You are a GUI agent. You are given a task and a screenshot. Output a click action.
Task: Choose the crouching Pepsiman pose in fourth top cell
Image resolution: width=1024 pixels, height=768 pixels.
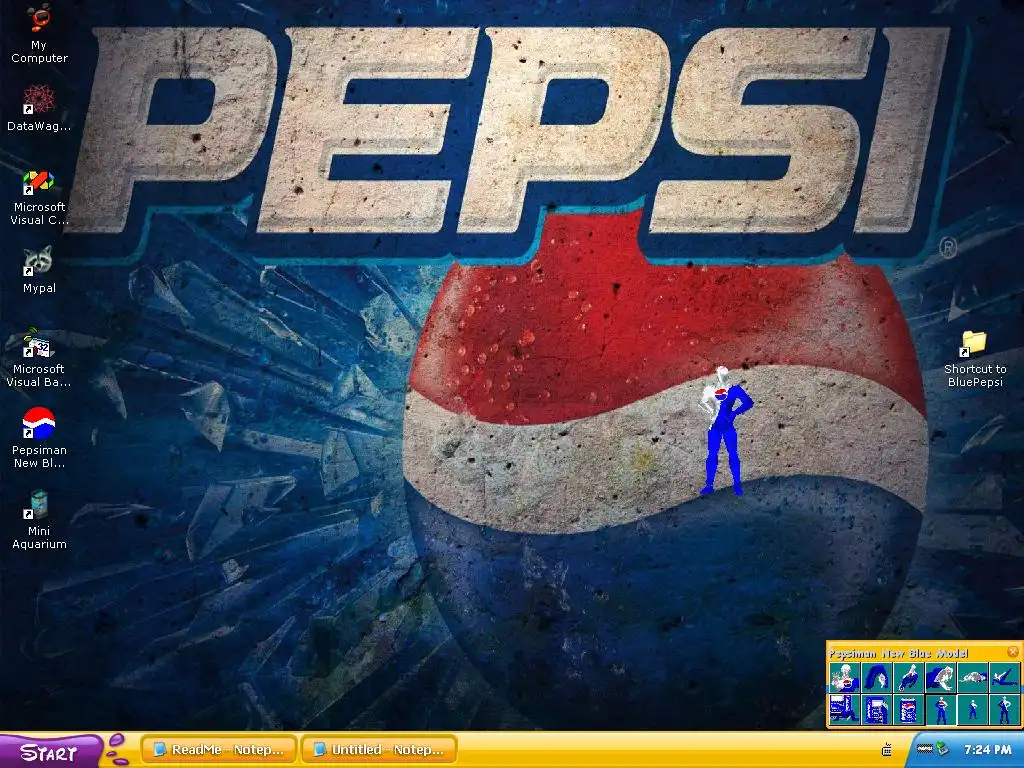[940, 677]
